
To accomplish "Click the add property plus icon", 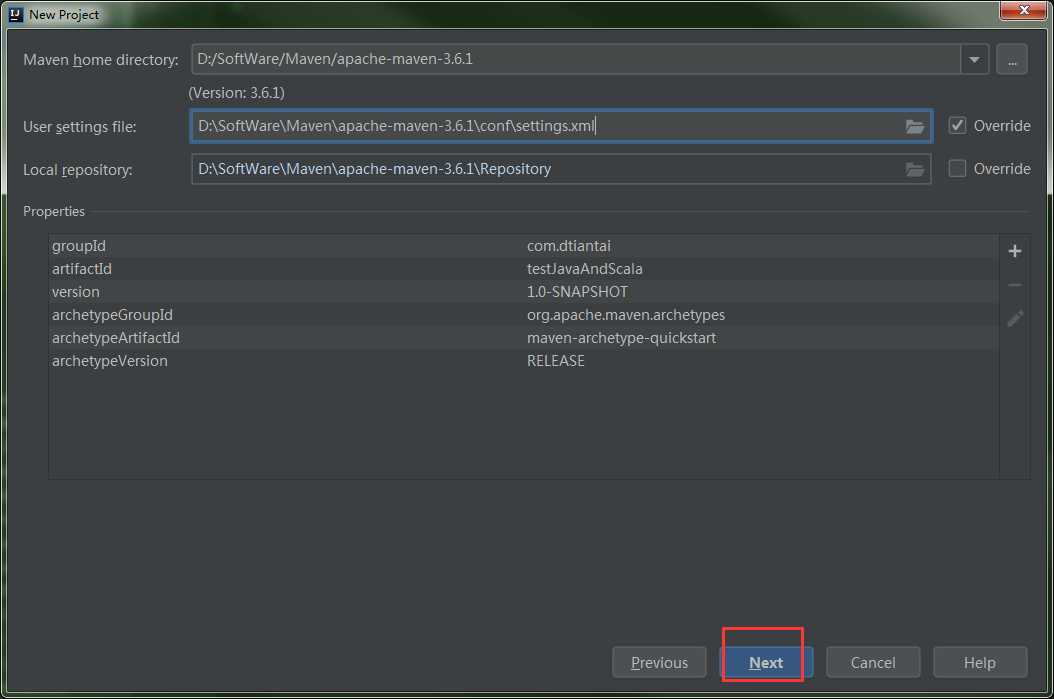I will point(1014,251).
